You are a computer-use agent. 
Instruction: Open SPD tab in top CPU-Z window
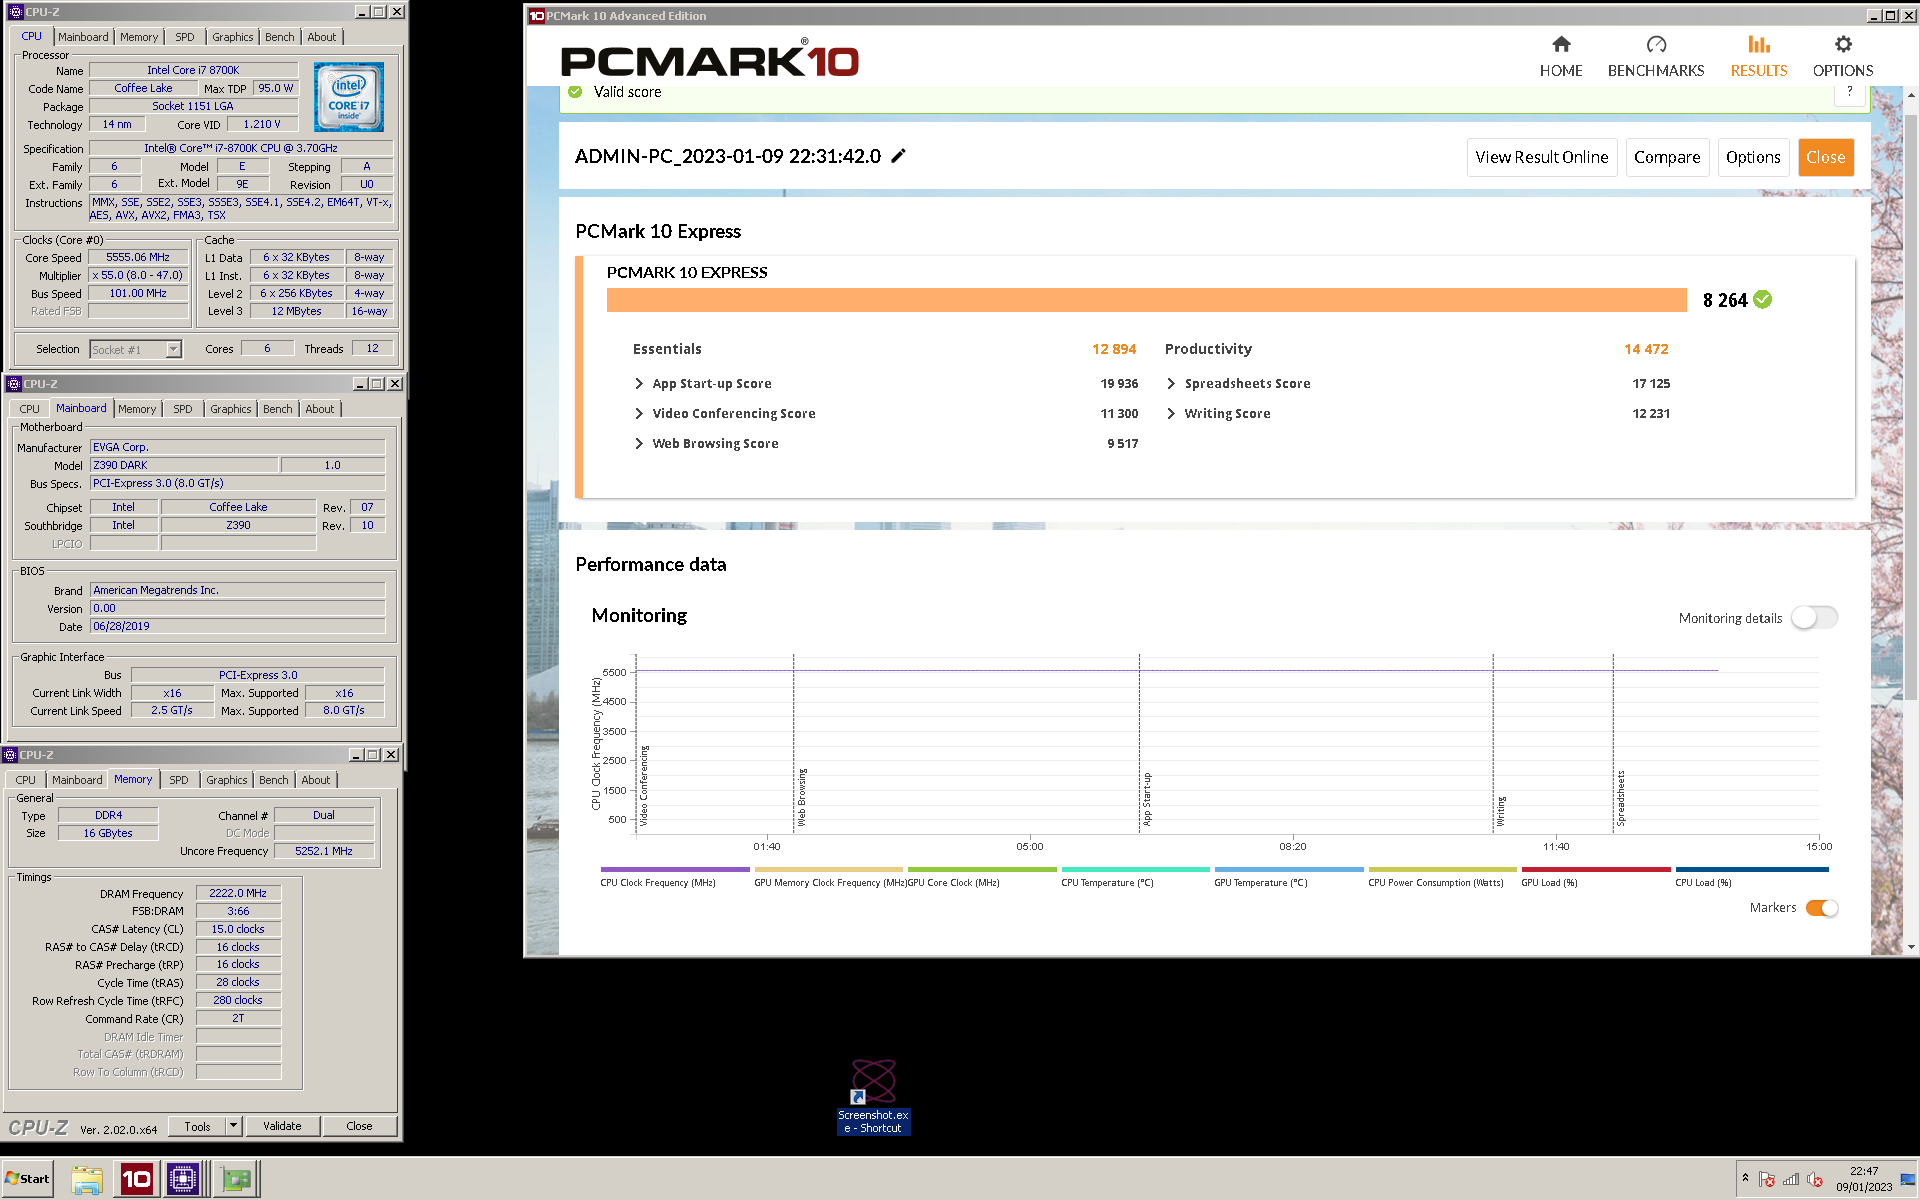pyautogui.click(x=185, y=37)
